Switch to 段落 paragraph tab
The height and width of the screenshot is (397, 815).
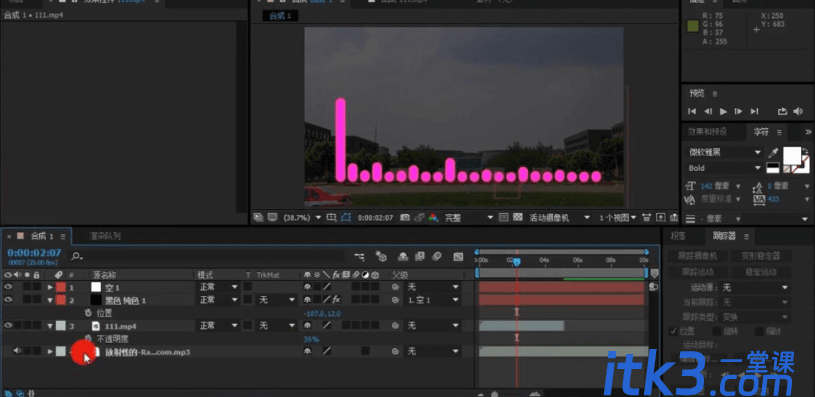coord(678,236)
